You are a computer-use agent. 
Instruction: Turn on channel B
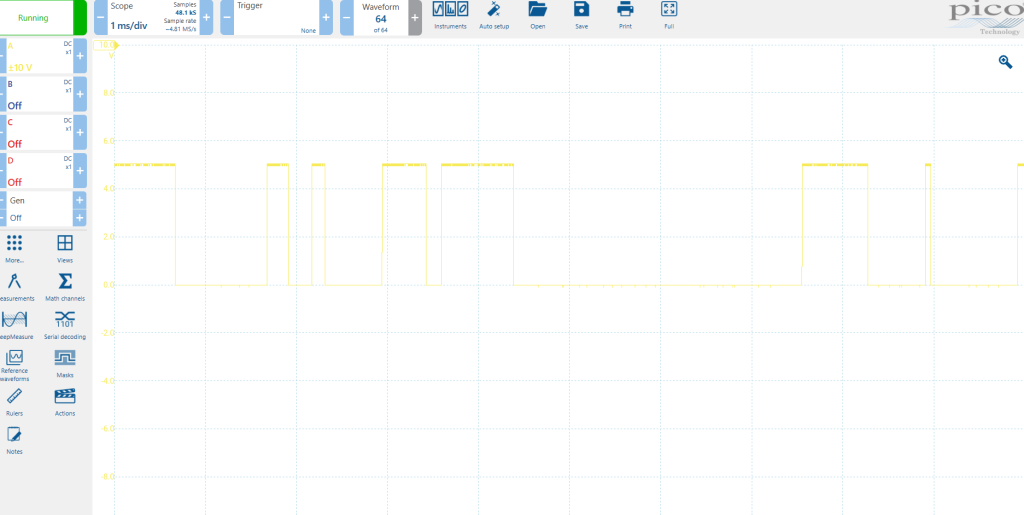point(40,94)
